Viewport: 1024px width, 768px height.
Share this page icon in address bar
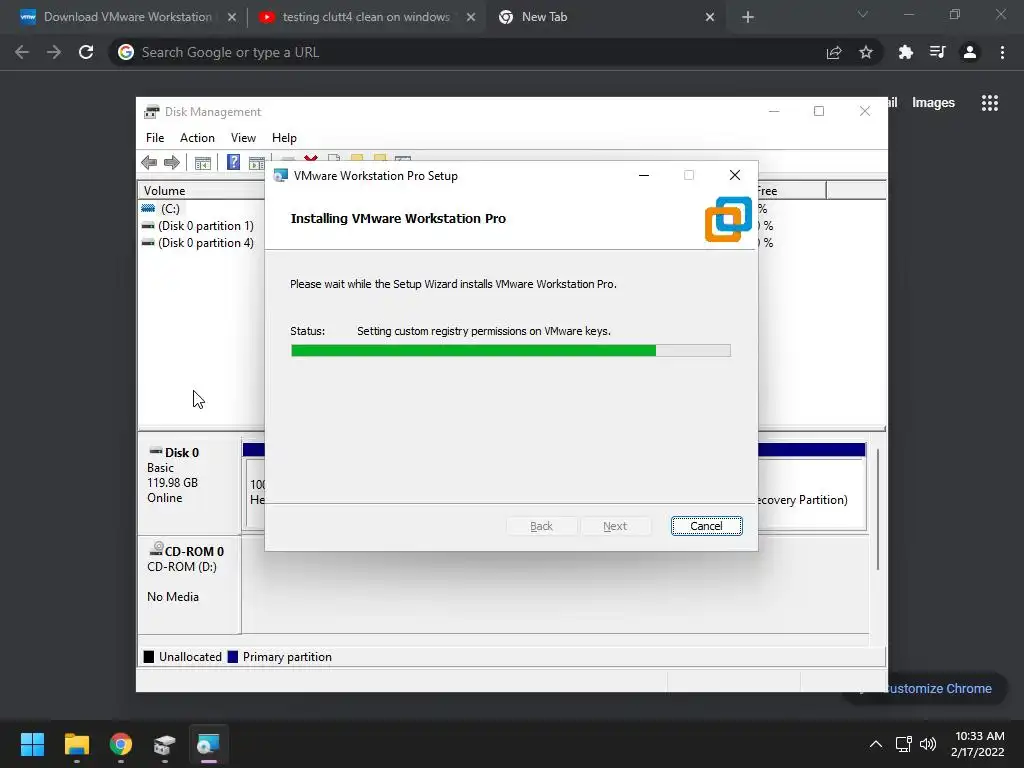pos(834,53)
